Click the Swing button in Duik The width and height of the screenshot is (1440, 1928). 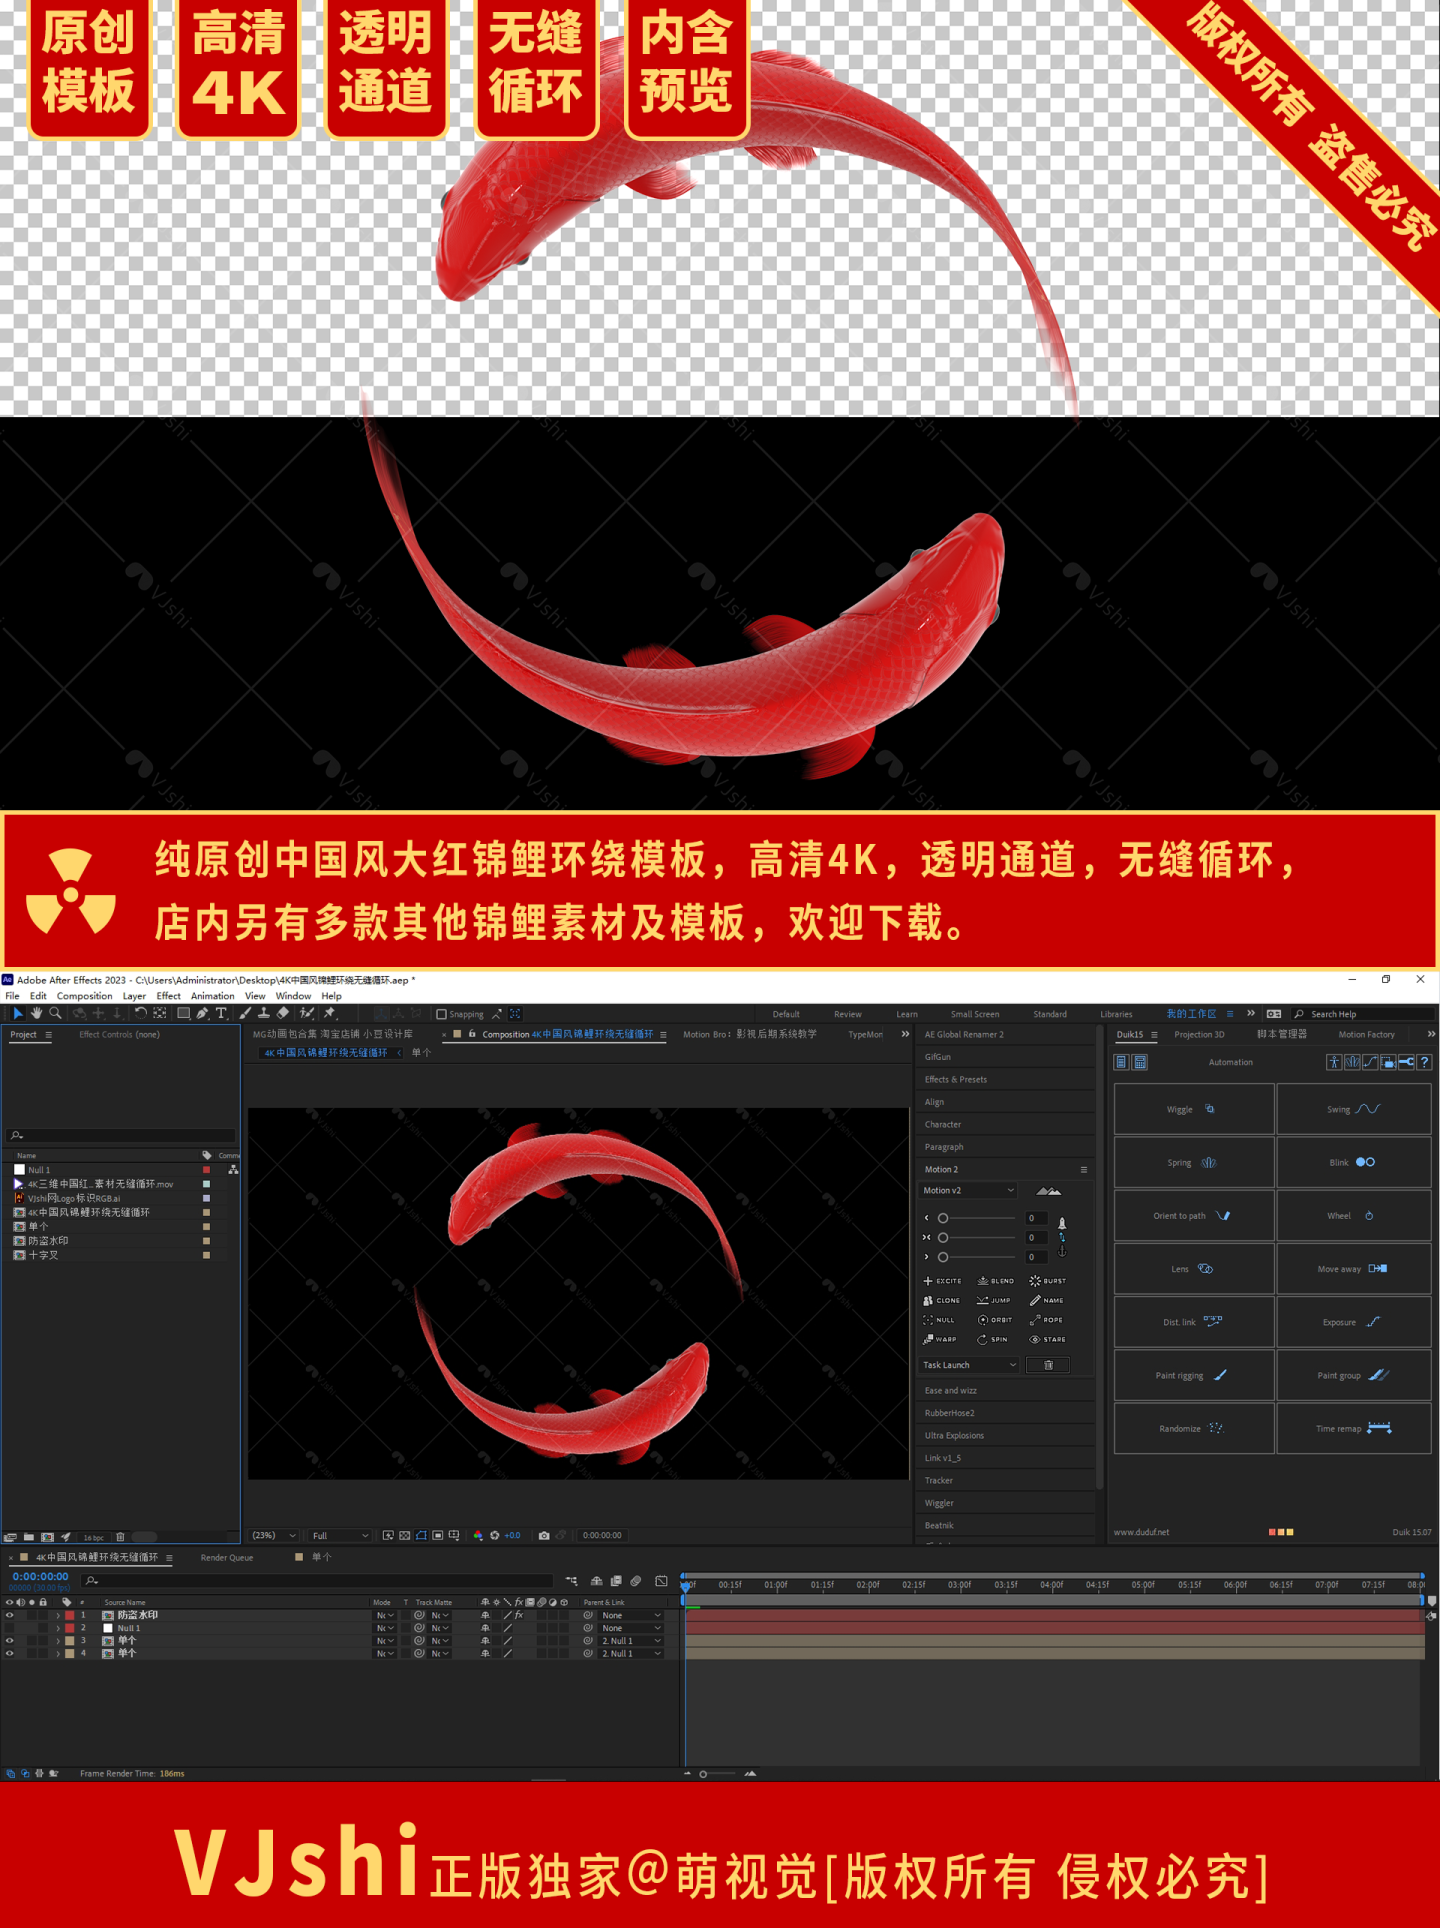tap(1354, 1109)
